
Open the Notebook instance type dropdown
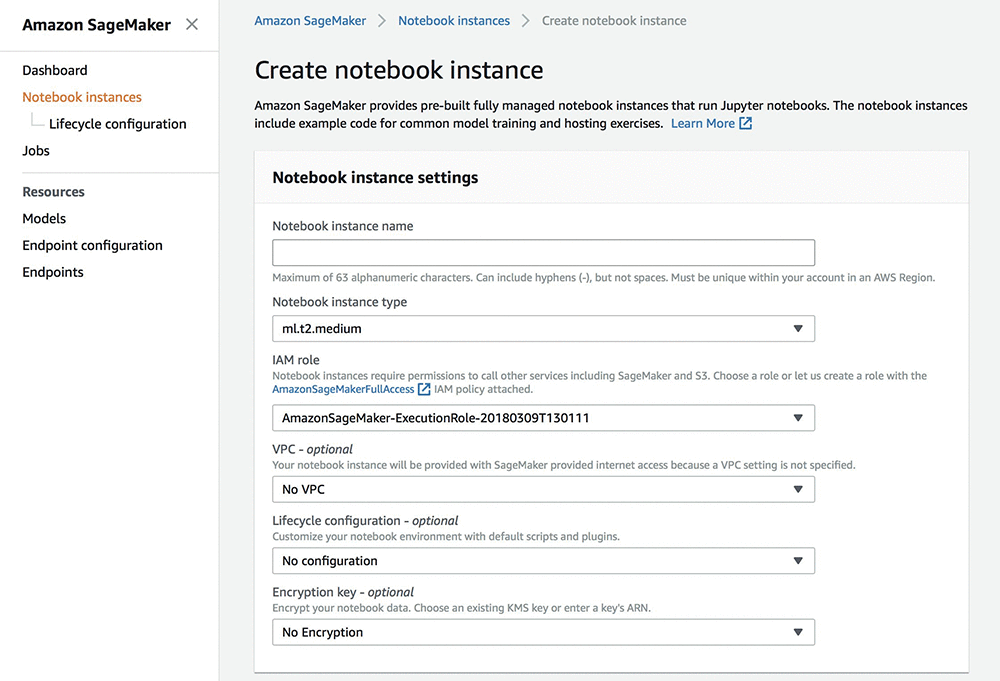543,328
